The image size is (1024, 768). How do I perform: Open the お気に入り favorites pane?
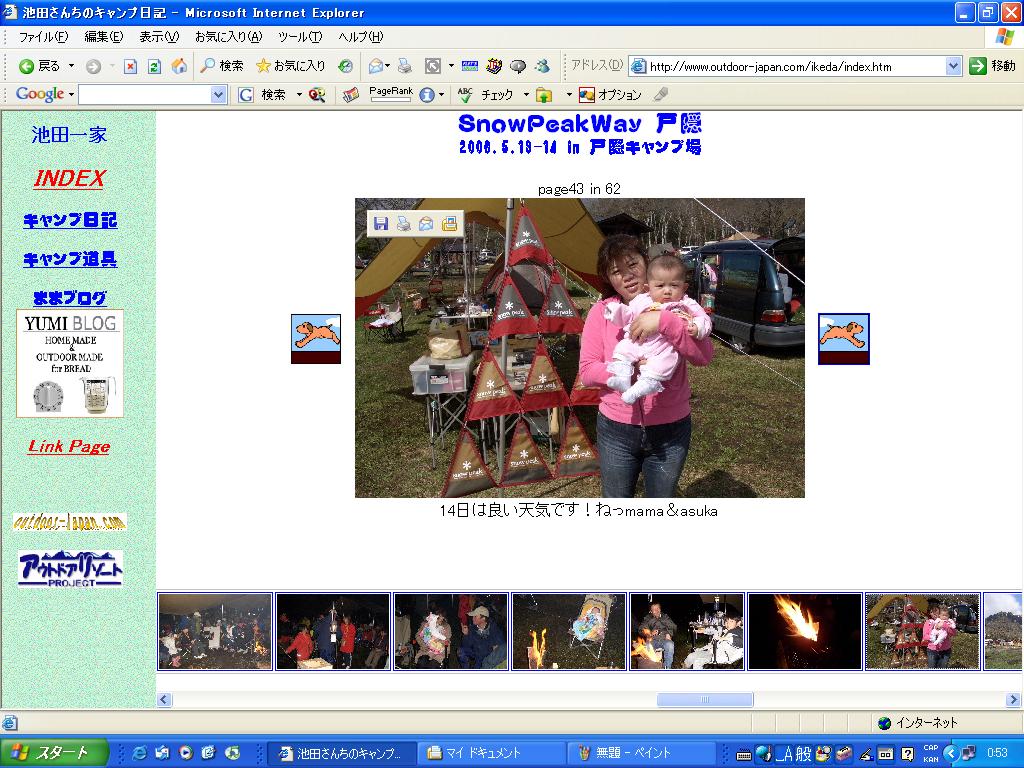(291, 66)
